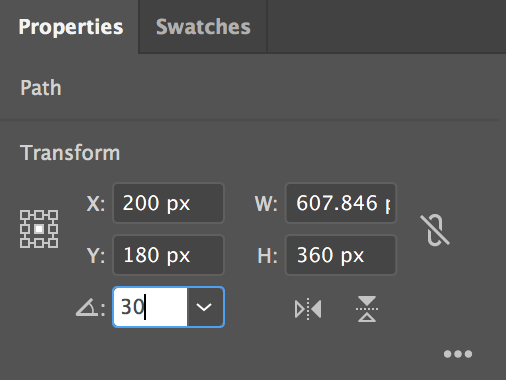Click the Transform section heading
The width and height of the screenshot is (506, 380).
(x=70, y=153)
